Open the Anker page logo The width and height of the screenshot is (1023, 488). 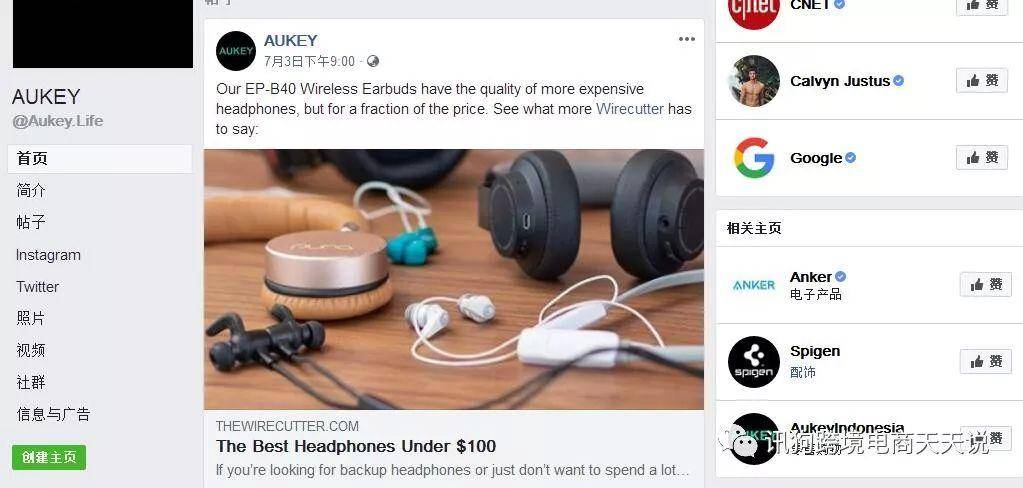click(754, 285)
